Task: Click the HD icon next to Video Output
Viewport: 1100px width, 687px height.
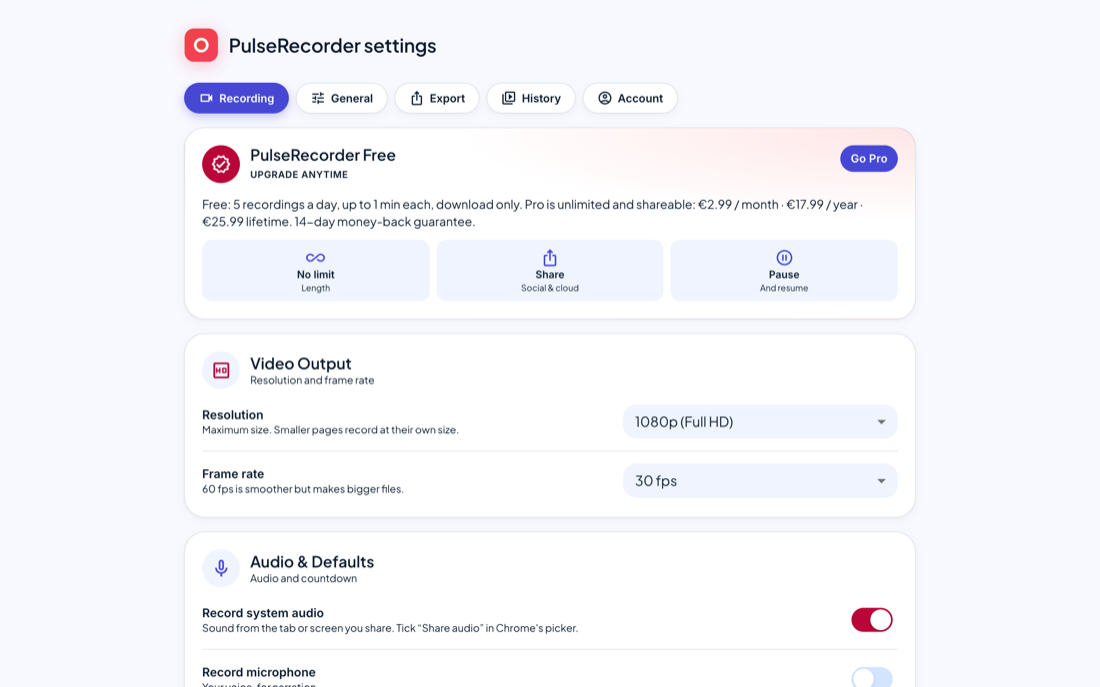Action: click(221, 370)
